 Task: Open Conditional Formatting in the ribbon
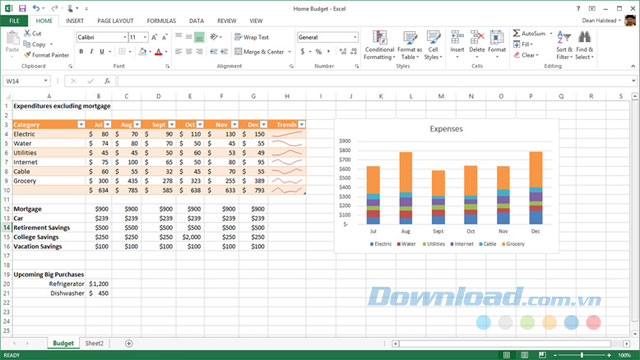pos(380,45)
